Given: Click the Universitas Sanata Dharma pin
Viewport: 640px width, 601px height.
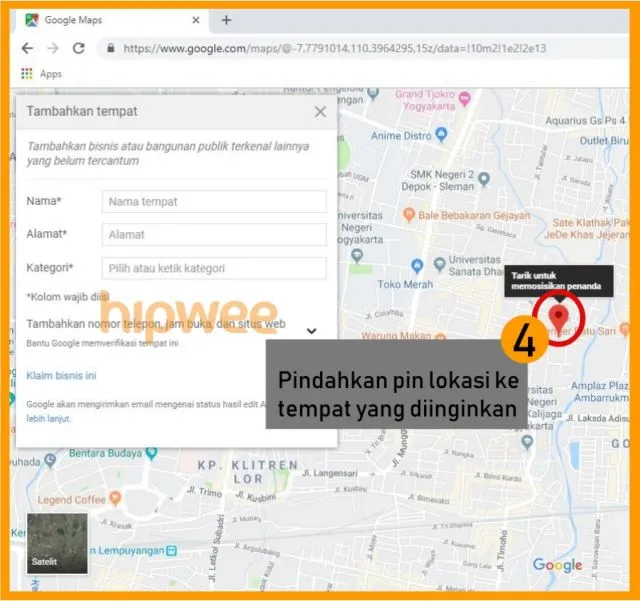Looking at the screenshot, I should point(440,265).
